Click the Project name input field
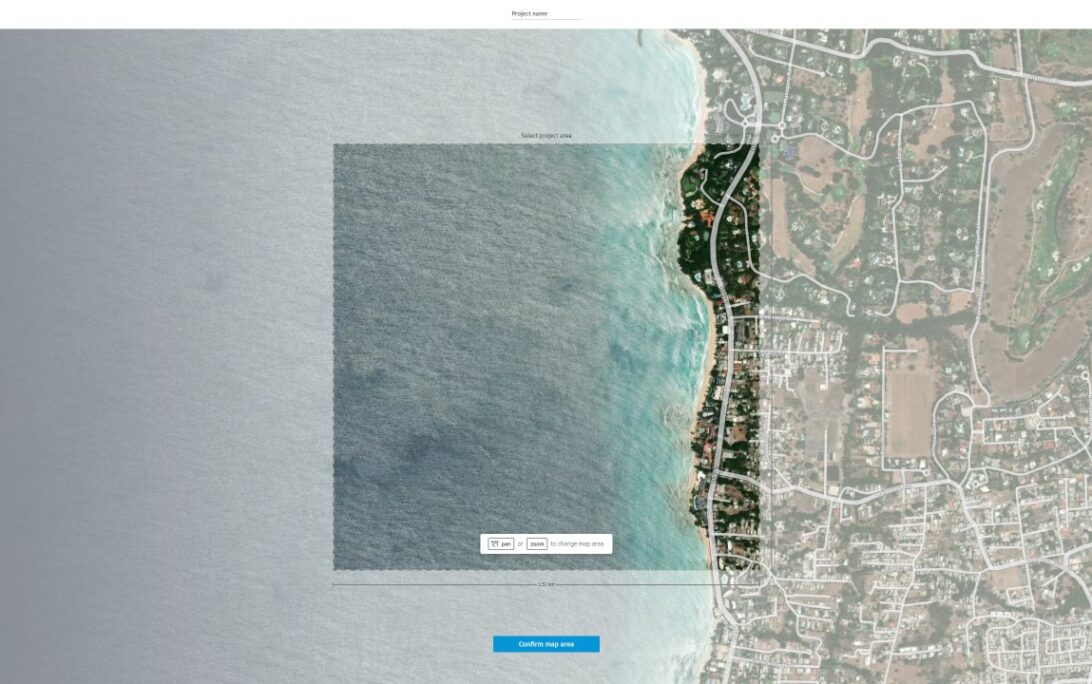Viewport: 1092px width, 684px height. point(546,14)
